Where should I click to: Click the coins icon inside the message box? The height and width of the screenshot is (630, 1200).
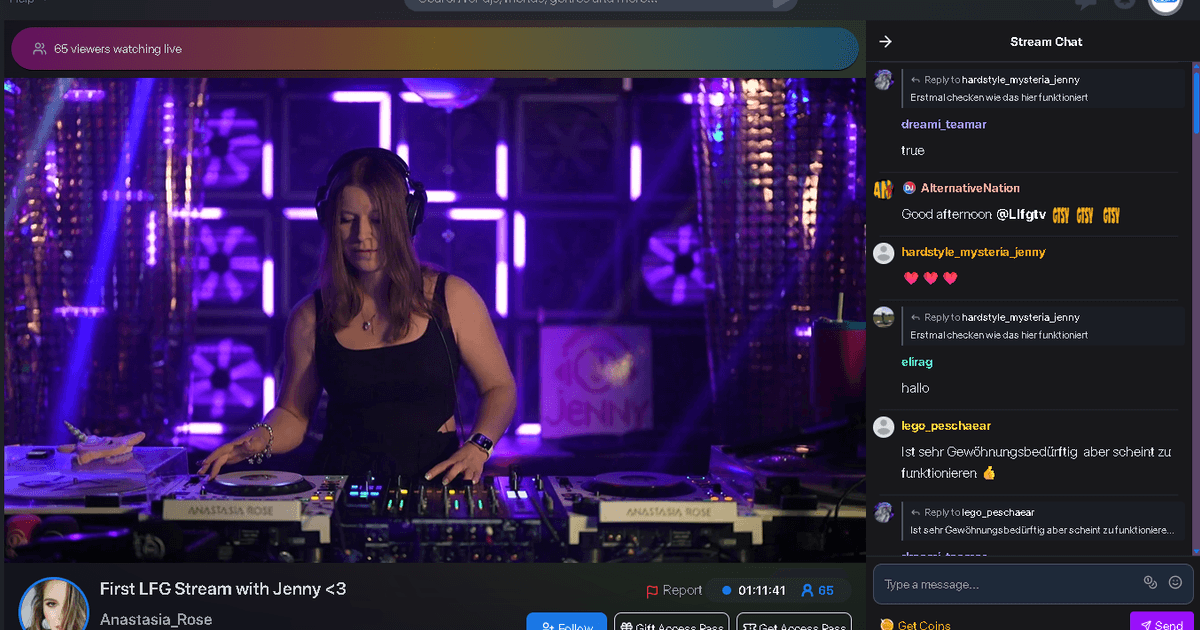pos(1150,581)
